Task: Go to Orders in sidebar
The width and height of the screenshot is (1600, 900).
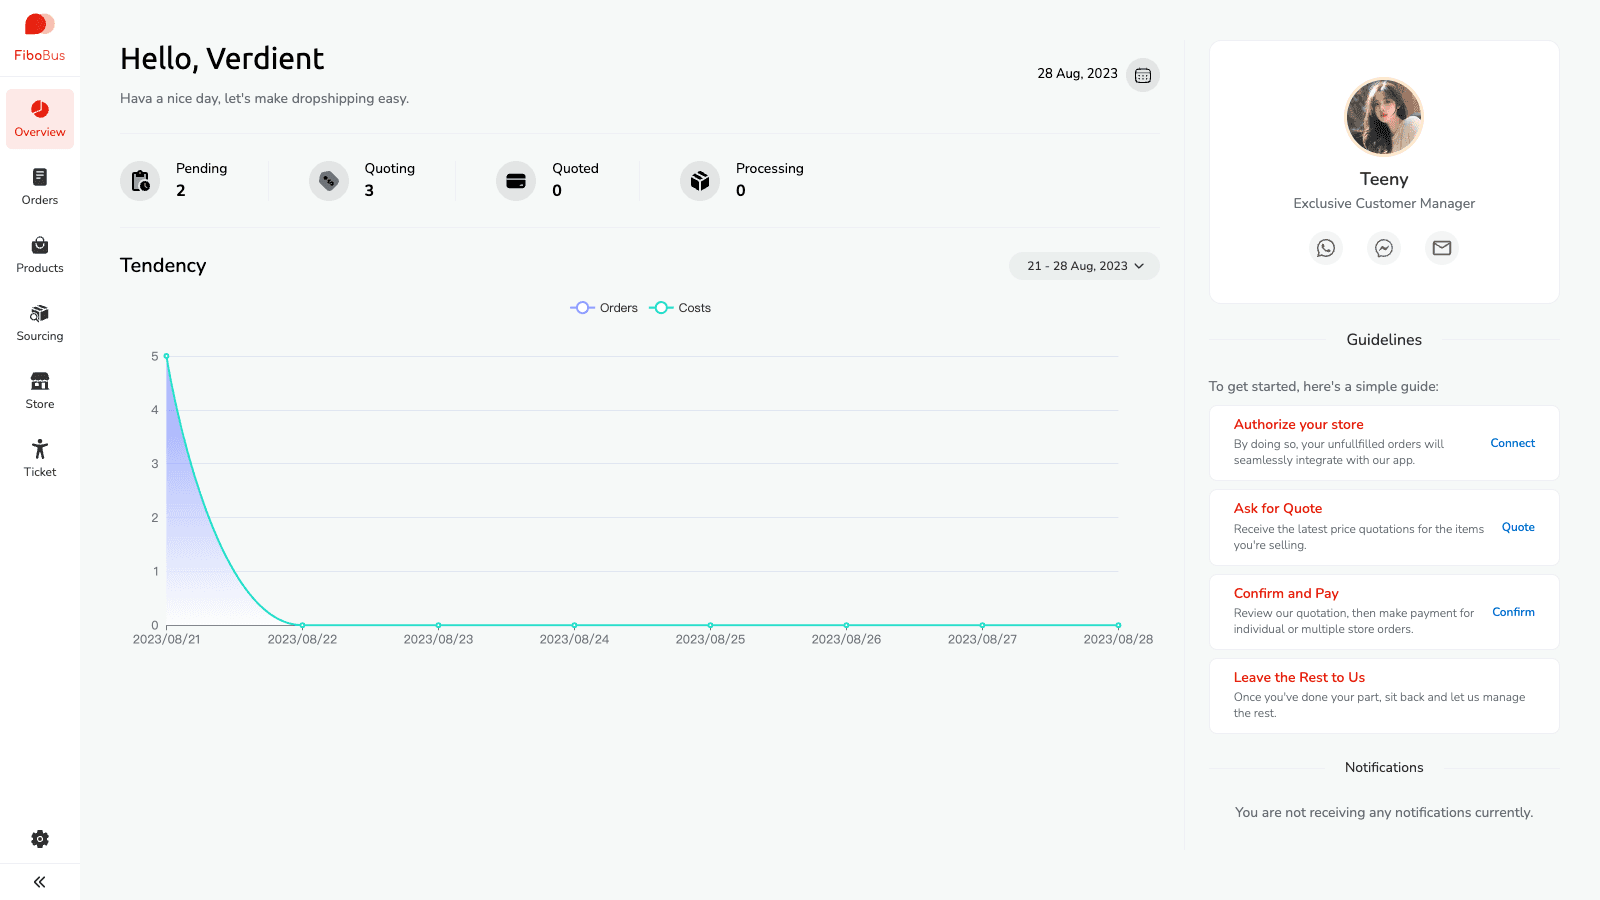Action: (x=40, y=186)
